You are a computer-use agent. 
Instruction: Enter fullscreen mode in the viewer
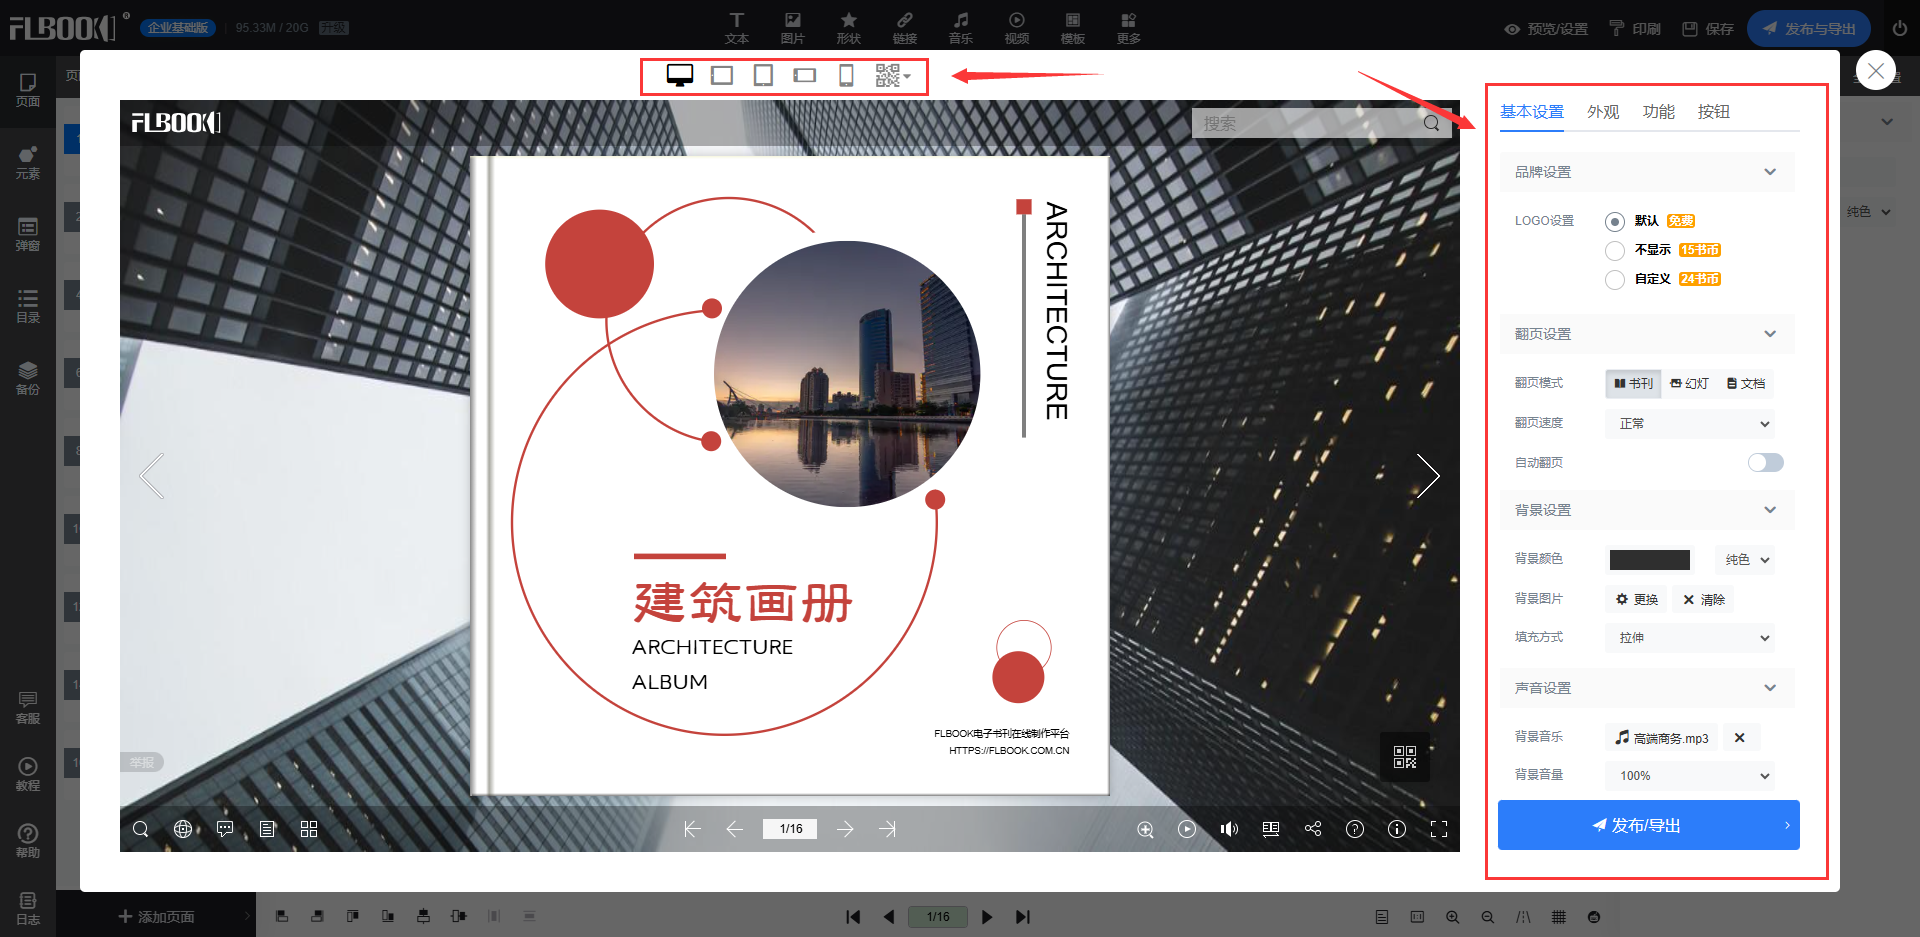(1439, 829)
